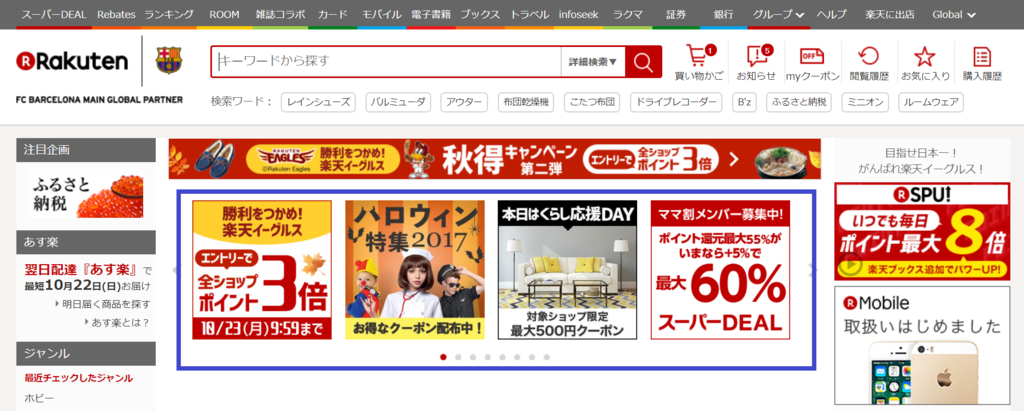The width and height of the screenshot is (1024, 411).
Task: Open notifications (お知らせ) icon
Action: pyautogui.click(x=757, y=63)
